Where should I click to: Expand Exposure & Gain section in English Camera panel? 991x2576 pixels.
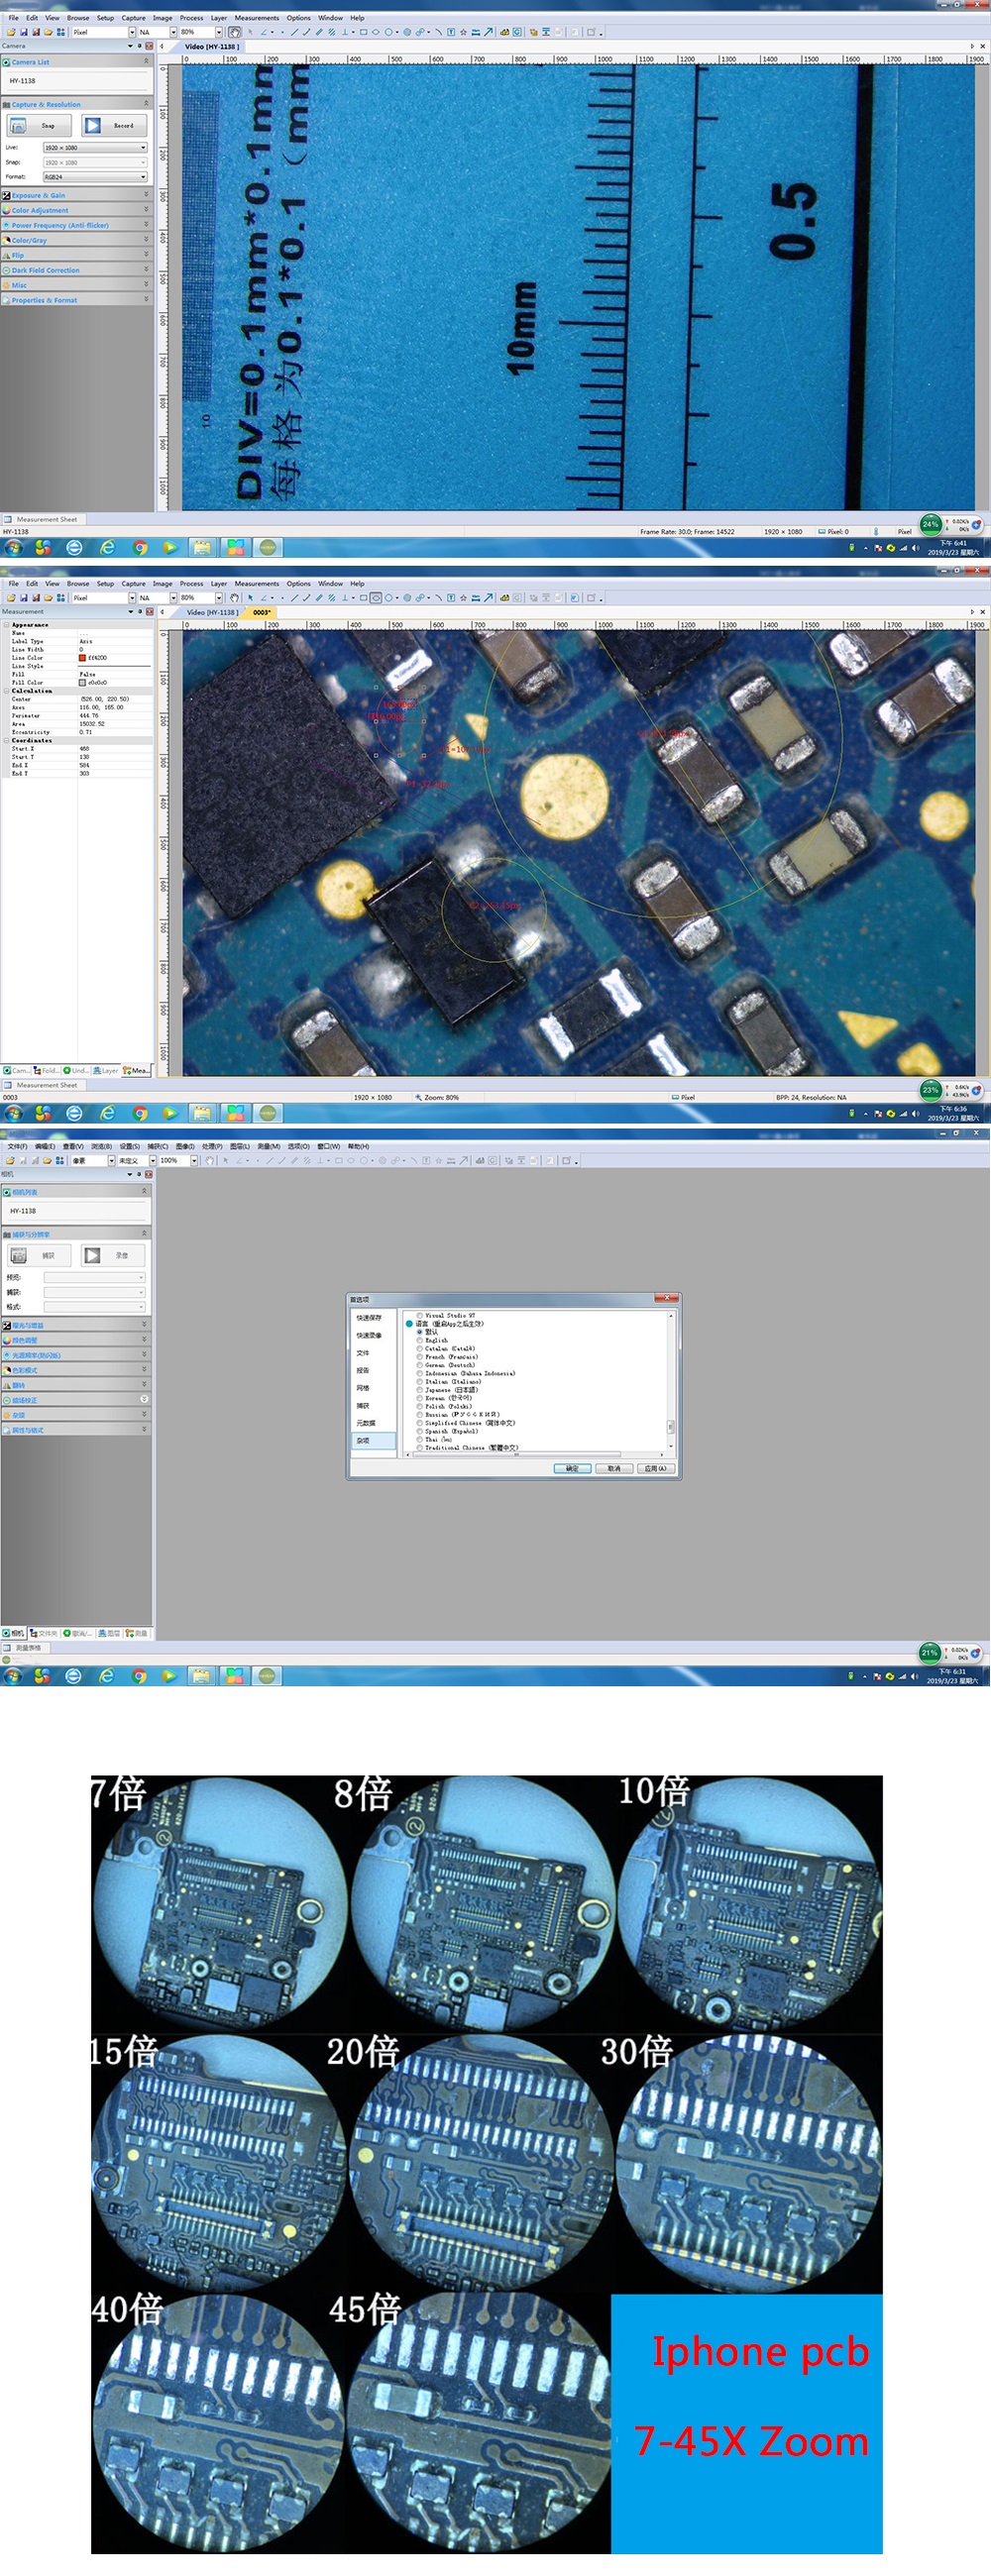tap(76, 195)
